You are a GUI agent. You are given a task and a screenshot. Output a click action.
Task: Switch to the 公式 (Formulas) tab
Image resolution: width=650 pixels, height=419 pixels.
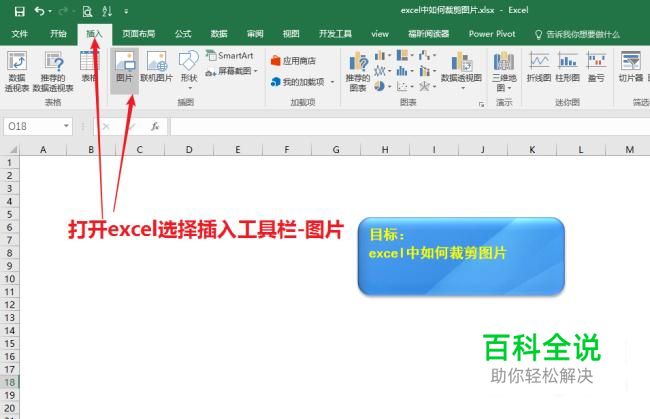point(183,34)
